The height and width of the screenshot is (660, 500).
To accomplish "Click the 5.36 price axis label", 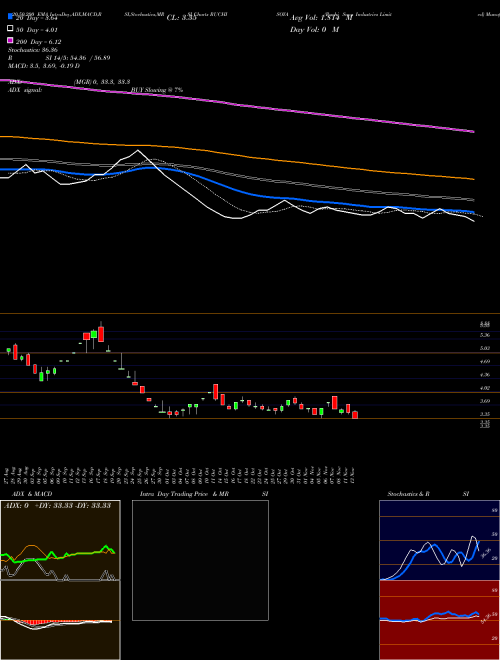I will tap(484, 335).
